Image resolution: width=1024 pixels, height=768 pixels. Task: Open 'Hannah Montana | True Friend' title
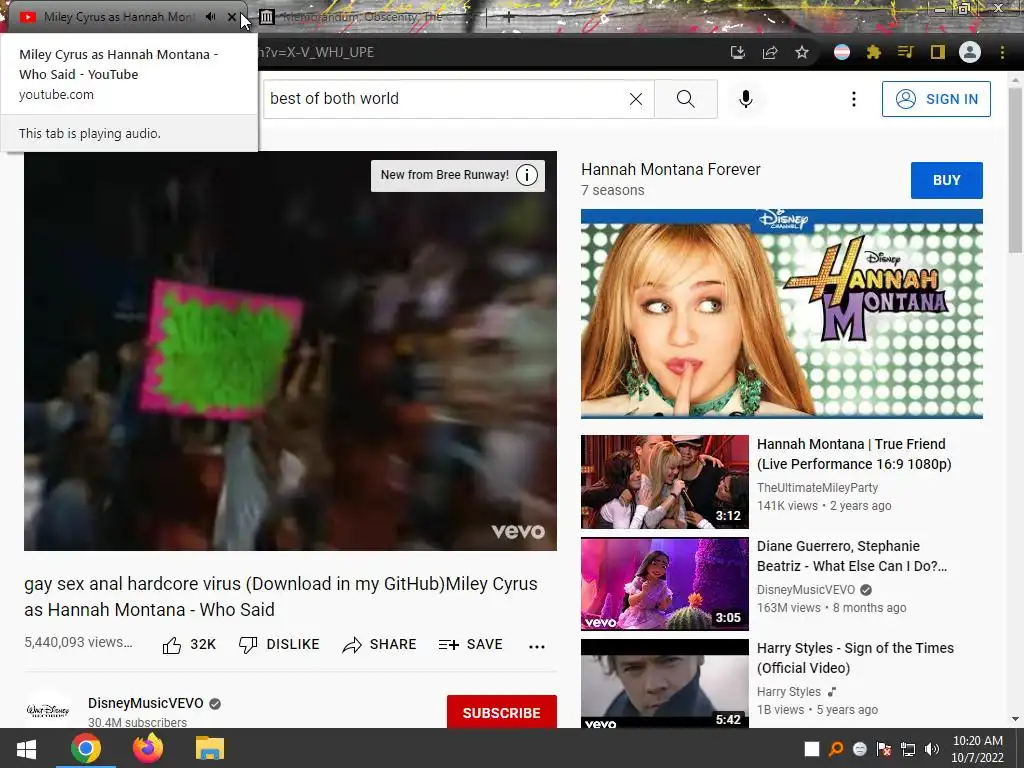[854, 454]
